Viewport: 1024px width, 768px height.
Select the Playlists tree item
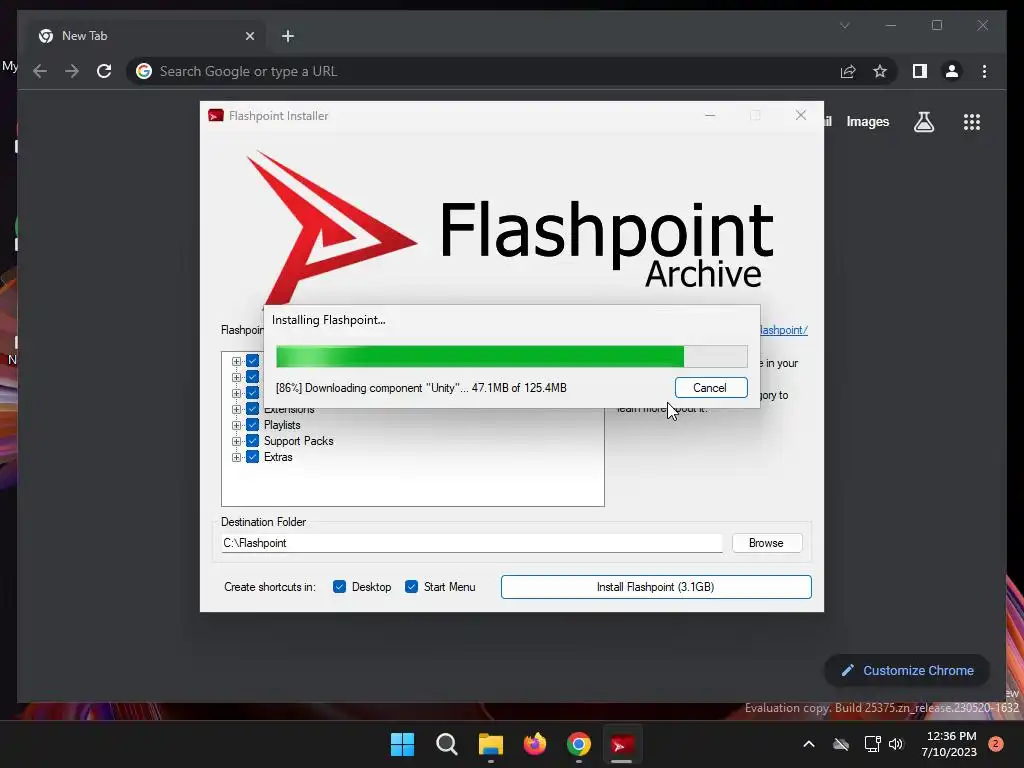pyautogui.click(x=282, y=425)
